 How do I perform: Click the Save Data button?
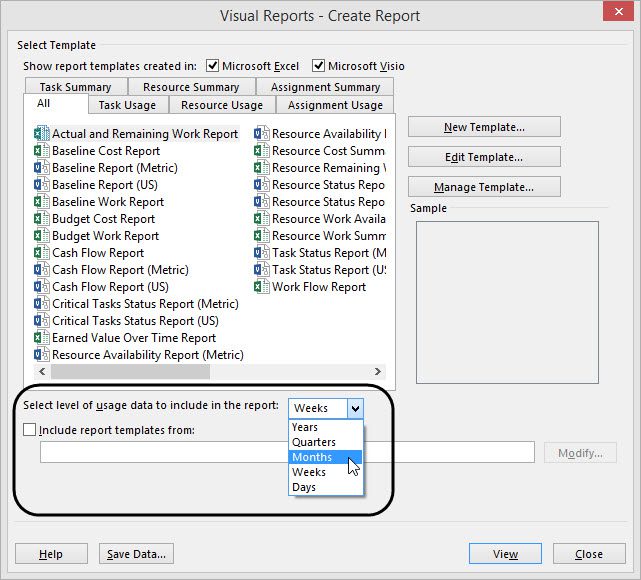[136, 554]
